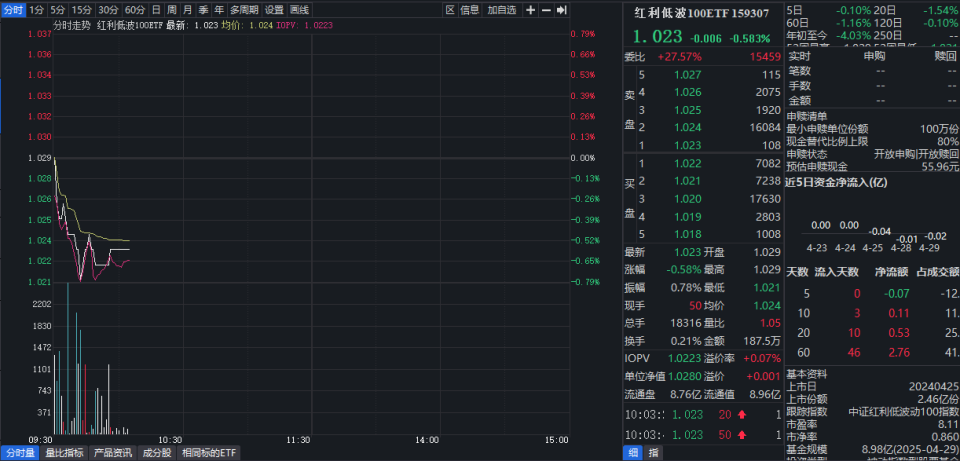Image resolution: width=960 pixels, height=461 pixels.
Task: Click the stock title 红利低波100ETF 159307
Action: (702, 14)
